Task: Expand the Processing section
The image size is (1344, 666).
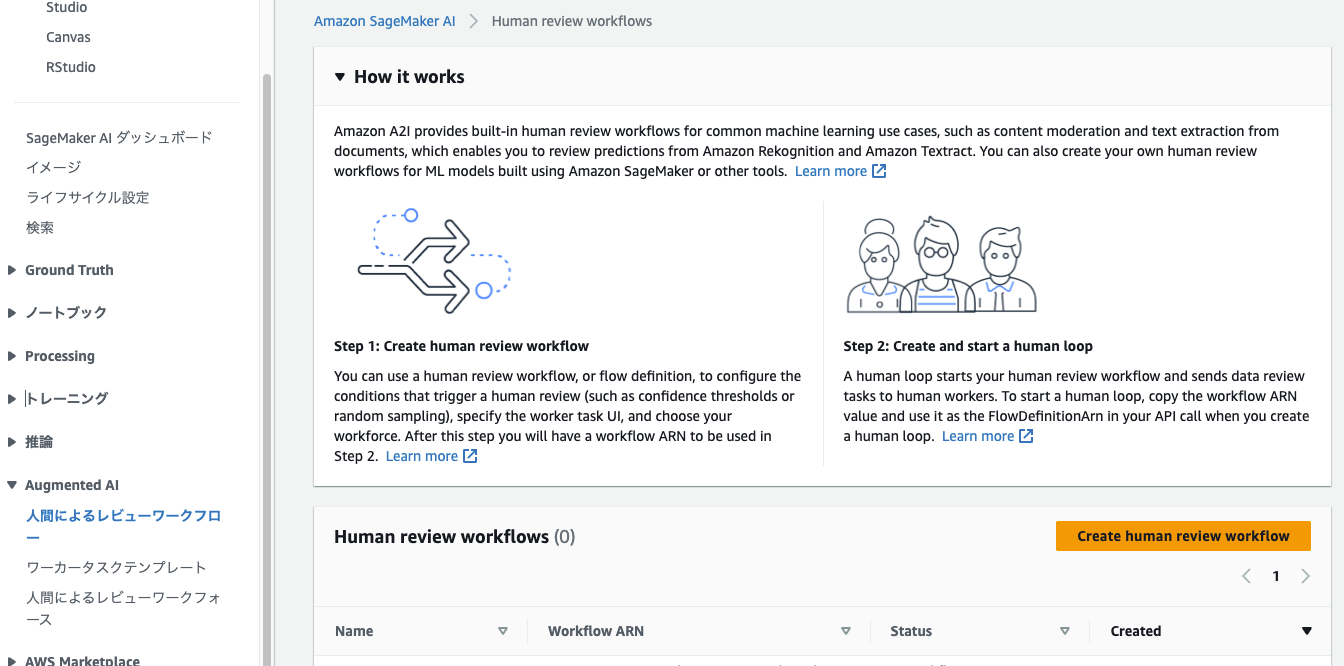Action: tap(12, 356)
